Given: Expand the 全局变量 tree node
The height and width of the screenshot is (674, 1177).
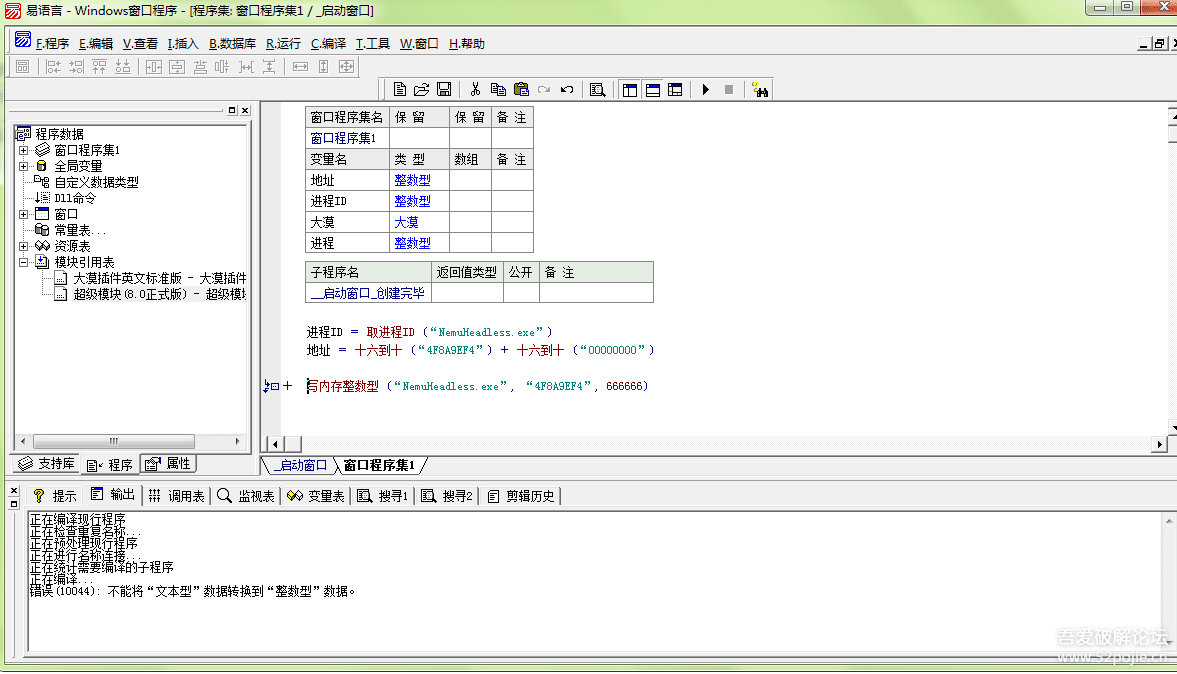Looking at the screenshot, I should click(23, 166).
